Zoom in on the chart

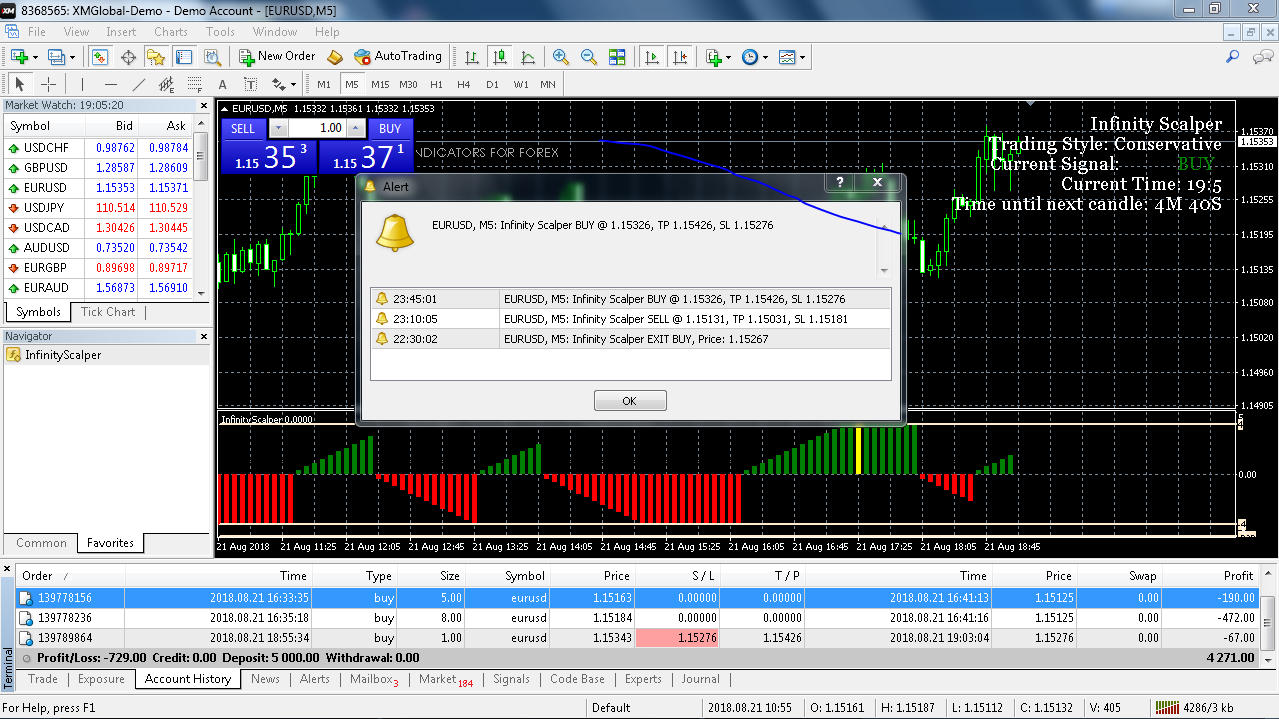click(561, 57)
